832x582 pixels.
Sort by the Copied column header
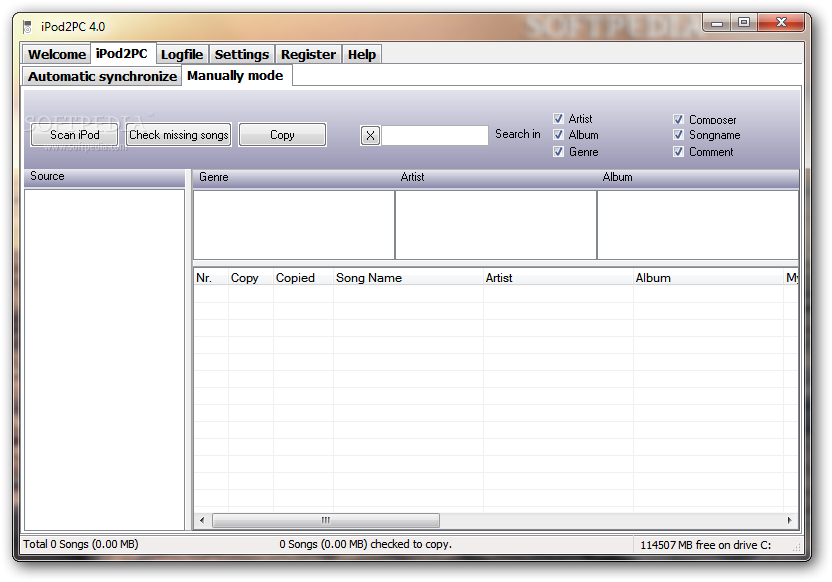[303, 277]
